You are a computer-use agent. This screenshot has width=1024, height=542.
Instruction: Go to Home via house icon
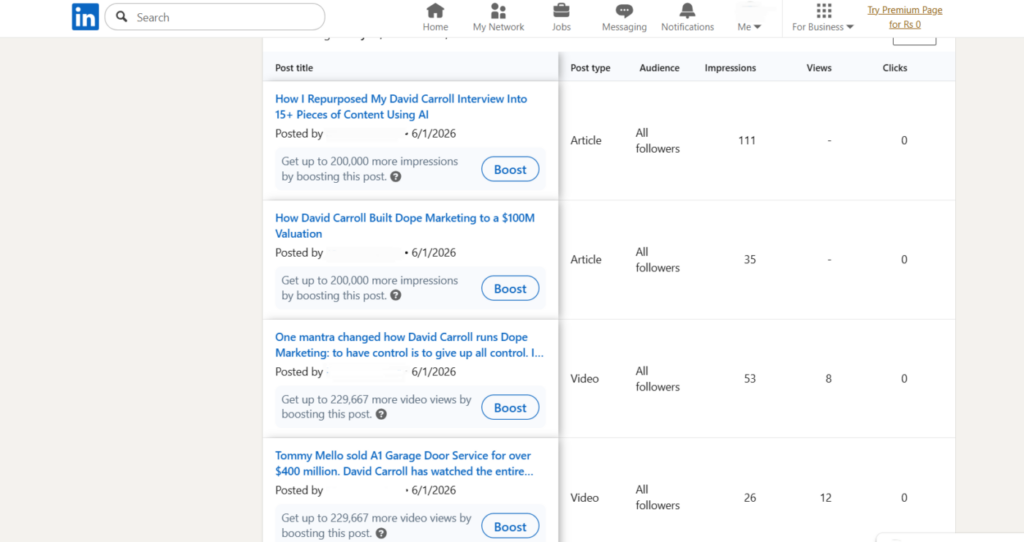pos(435,11)
